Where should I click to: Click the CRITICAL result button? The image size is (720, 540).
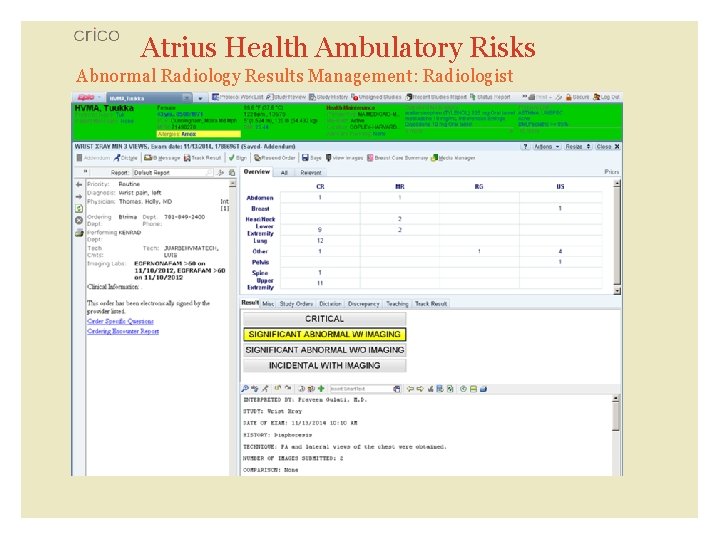(324, 319)
